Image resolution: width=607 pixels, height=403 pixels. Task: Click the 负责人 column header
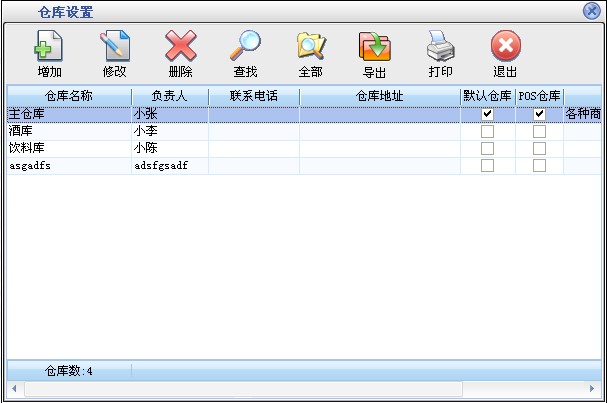(x=169, y=97)
